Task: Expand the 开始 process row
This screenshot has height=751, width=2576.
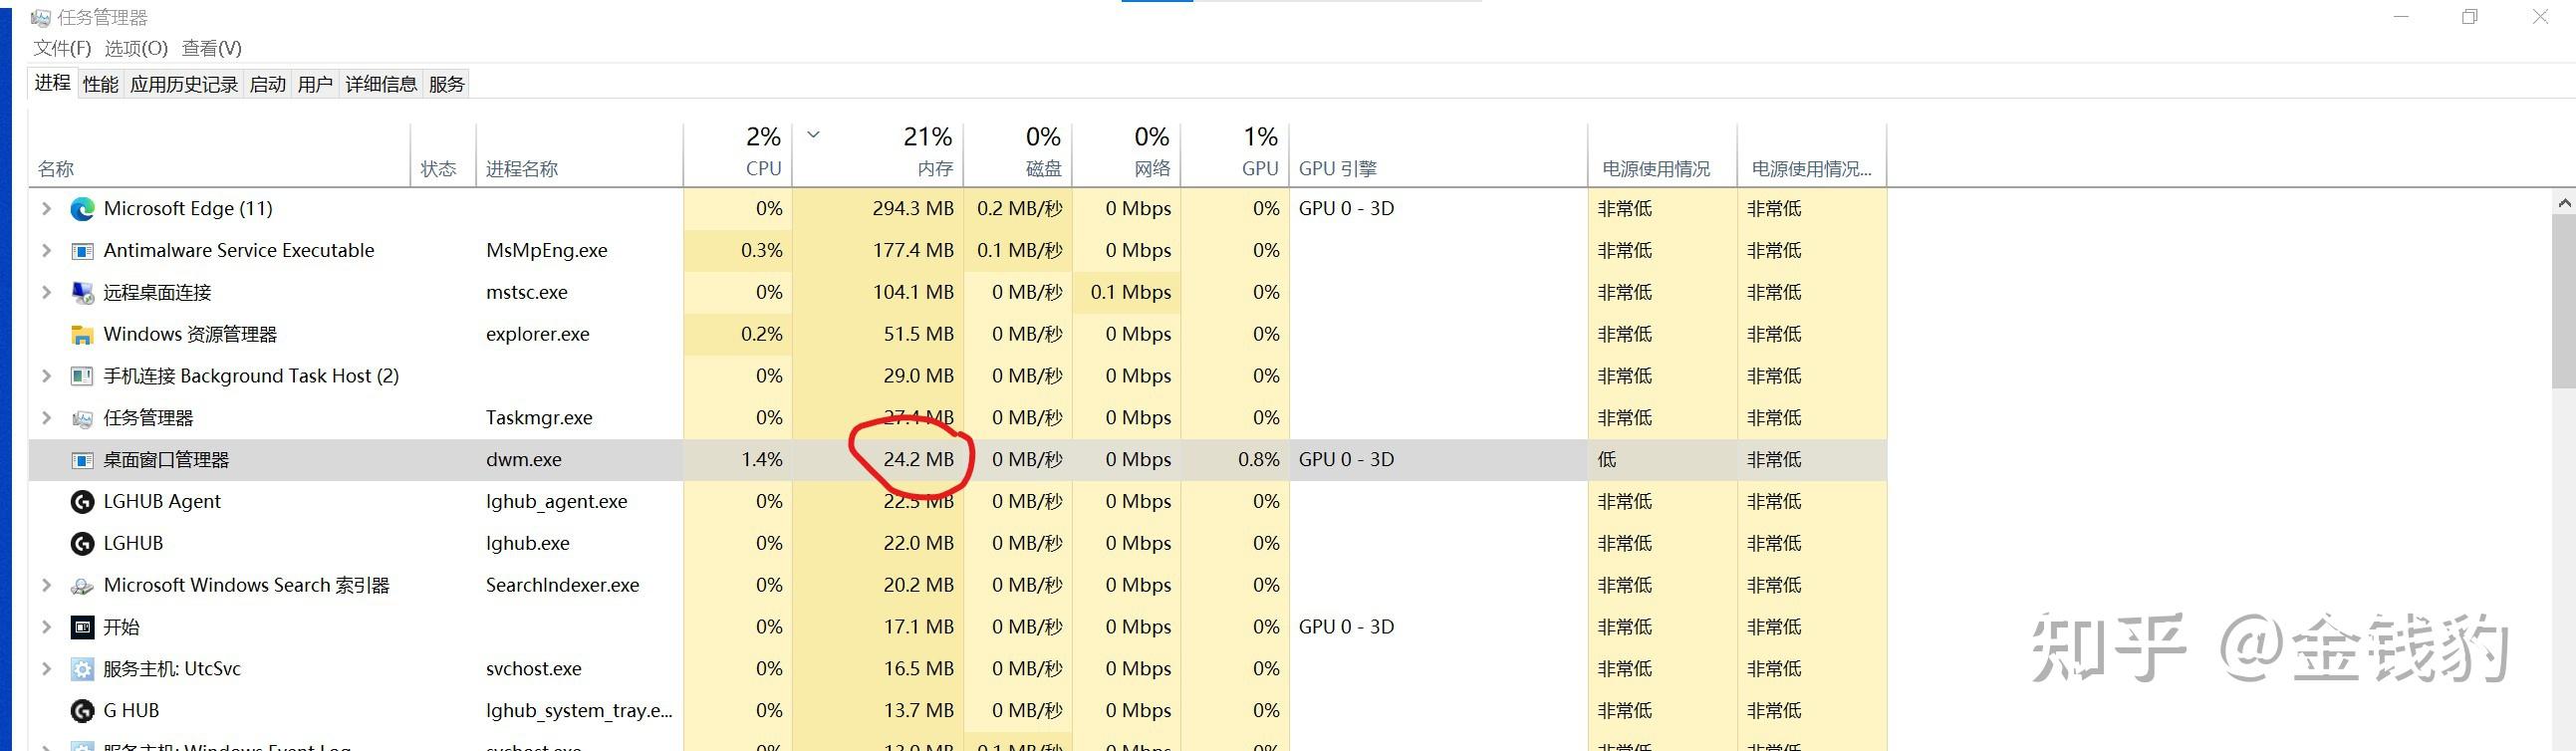Action: 46,627
